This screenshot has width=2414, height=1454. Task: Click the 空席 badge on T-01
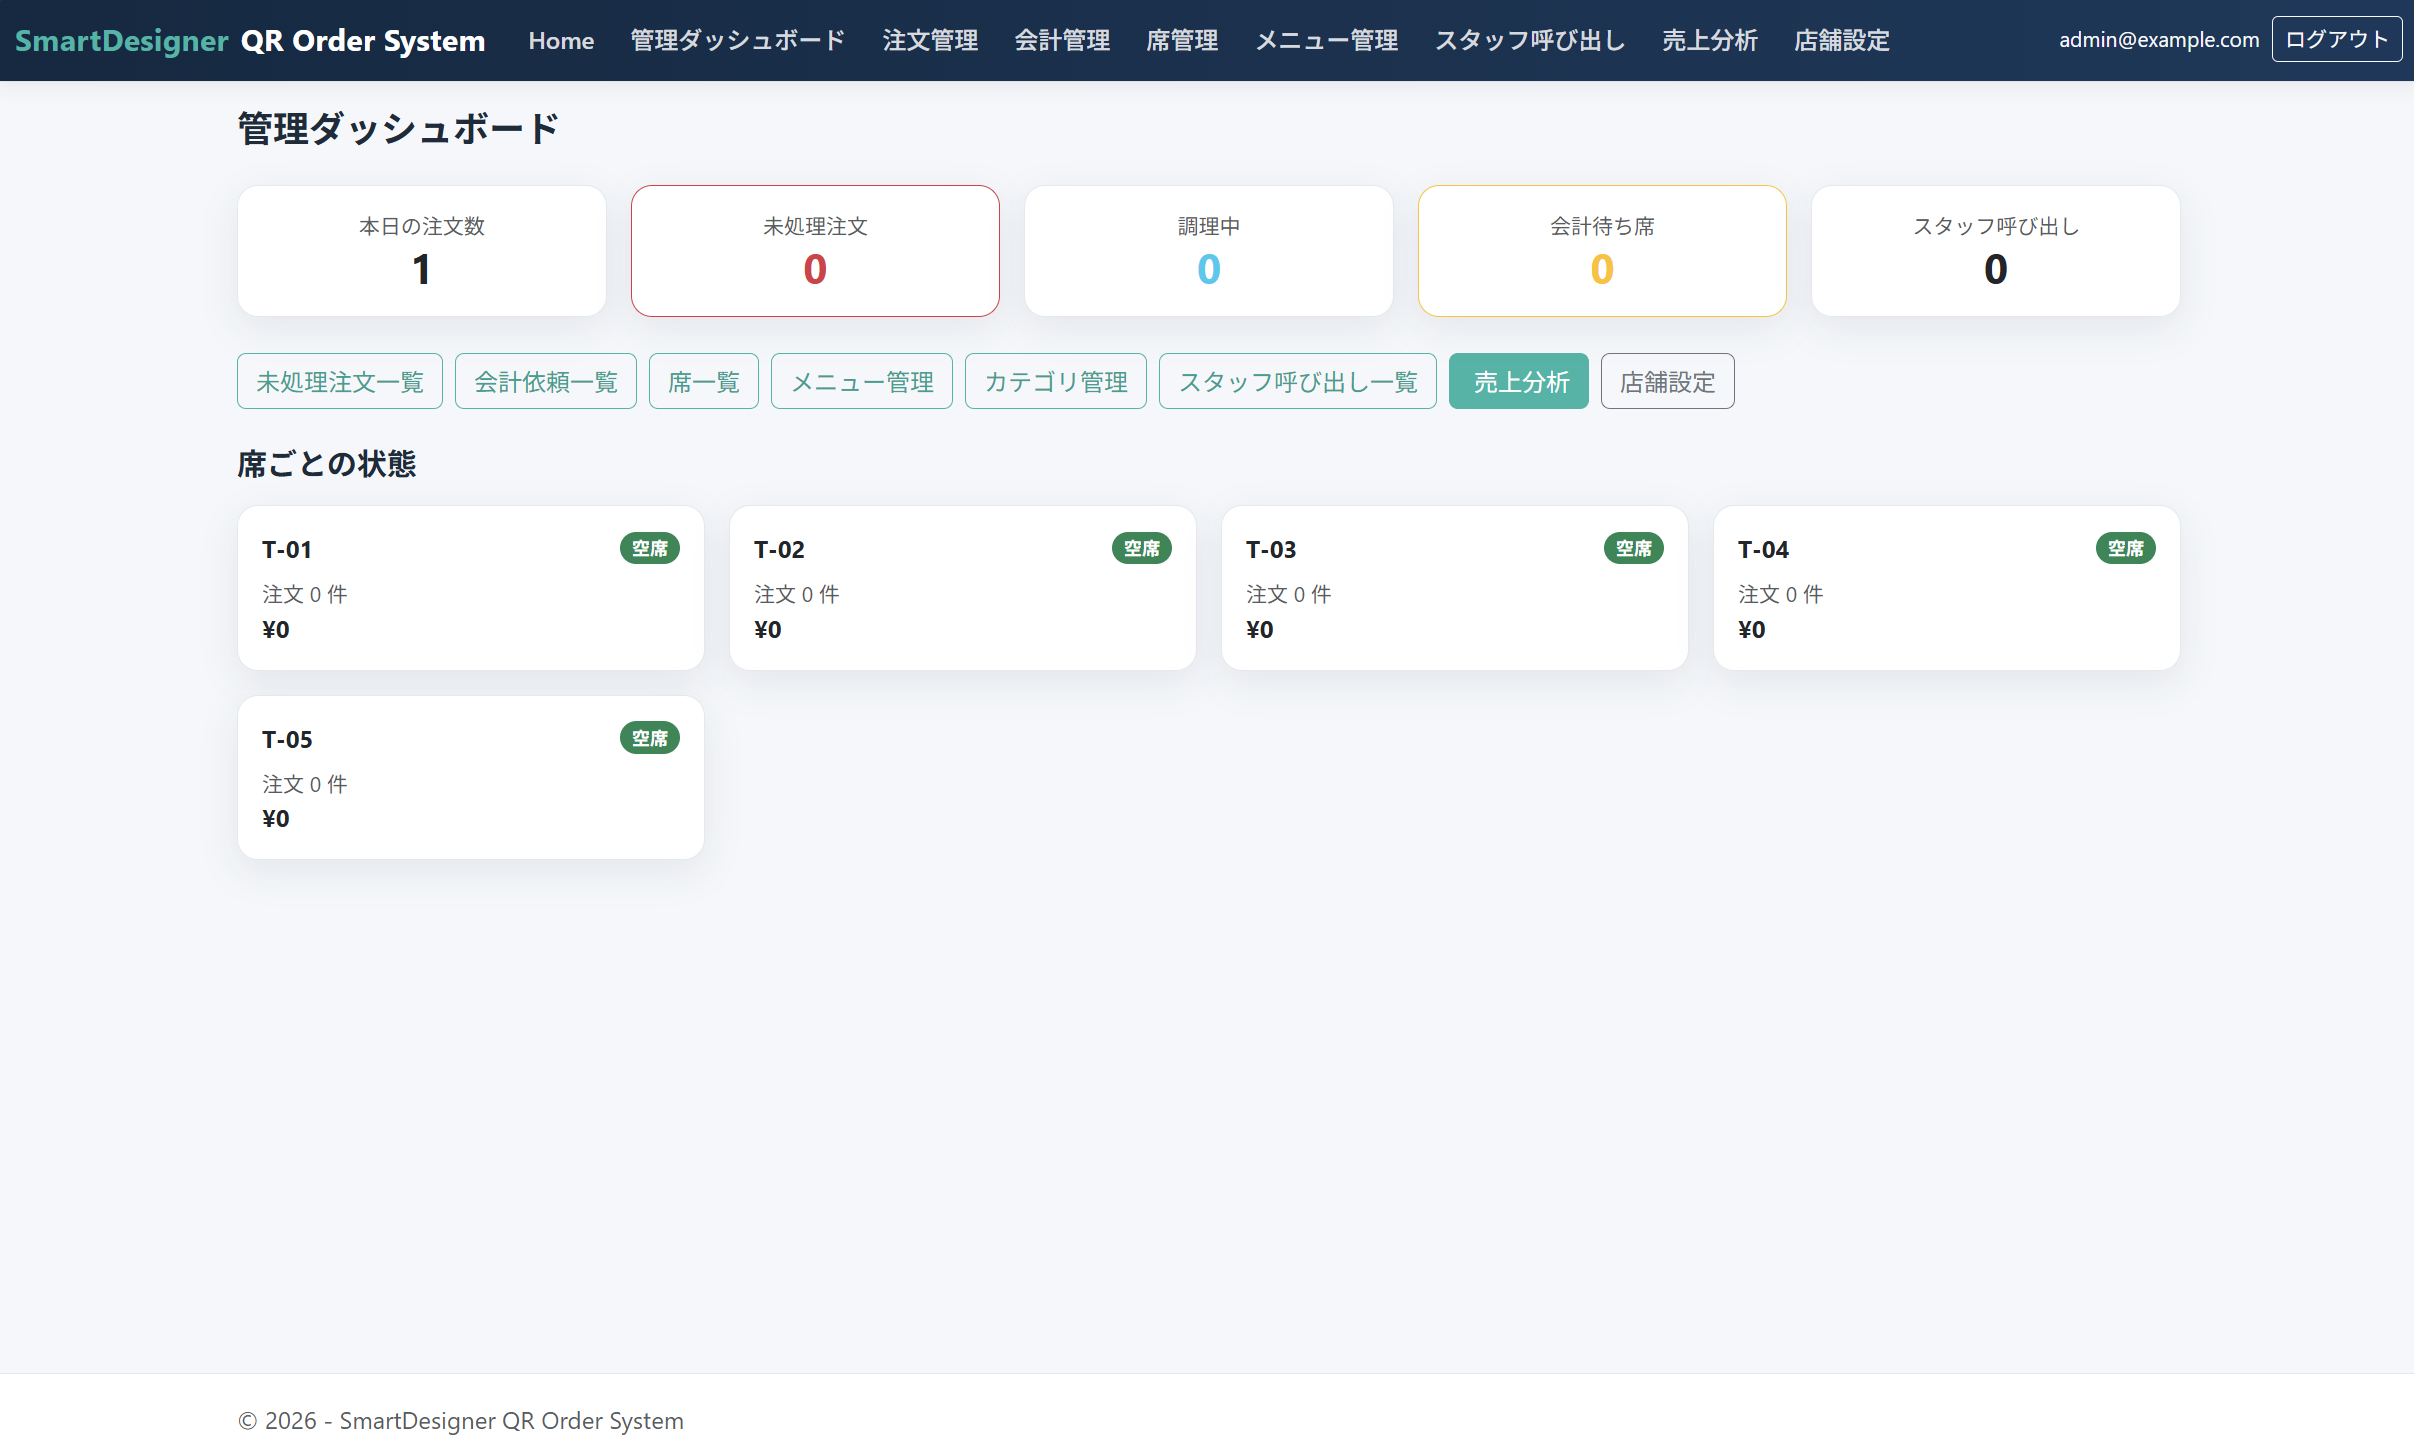point(650,548)
